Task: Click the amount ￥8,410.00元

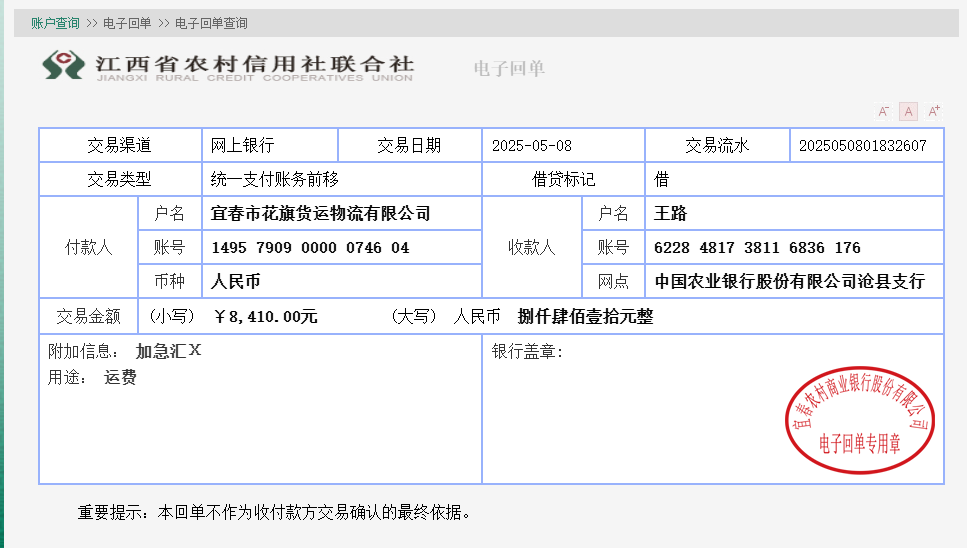Action: tap(265, 317)
